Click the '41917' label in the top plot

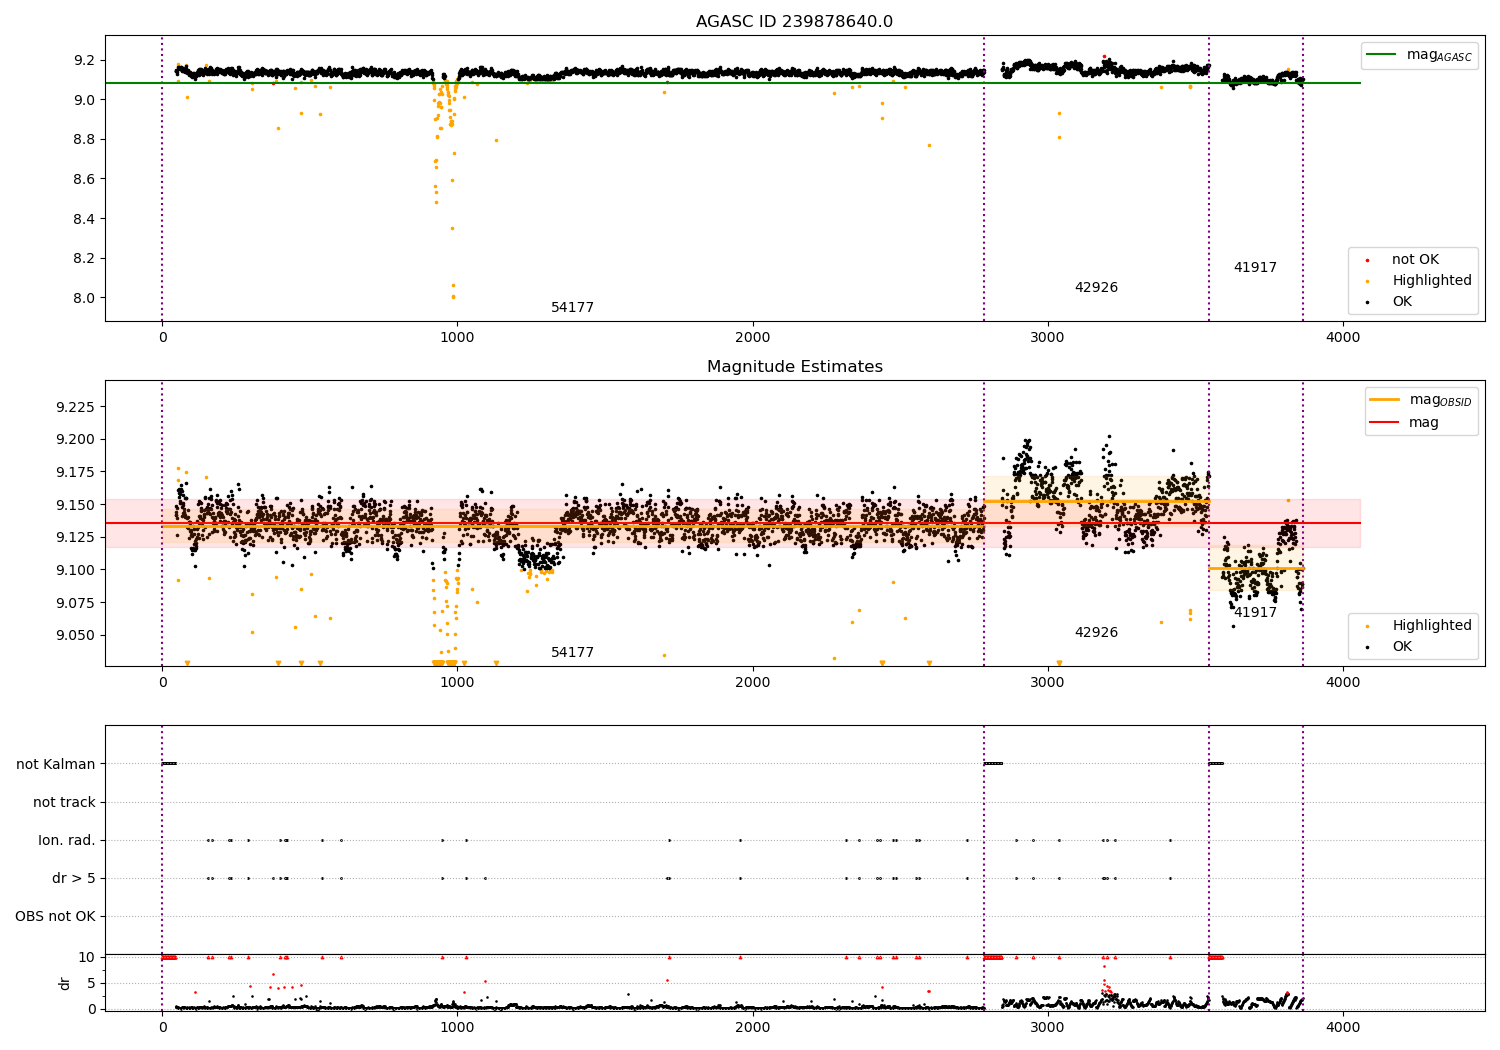[1255, 268]
